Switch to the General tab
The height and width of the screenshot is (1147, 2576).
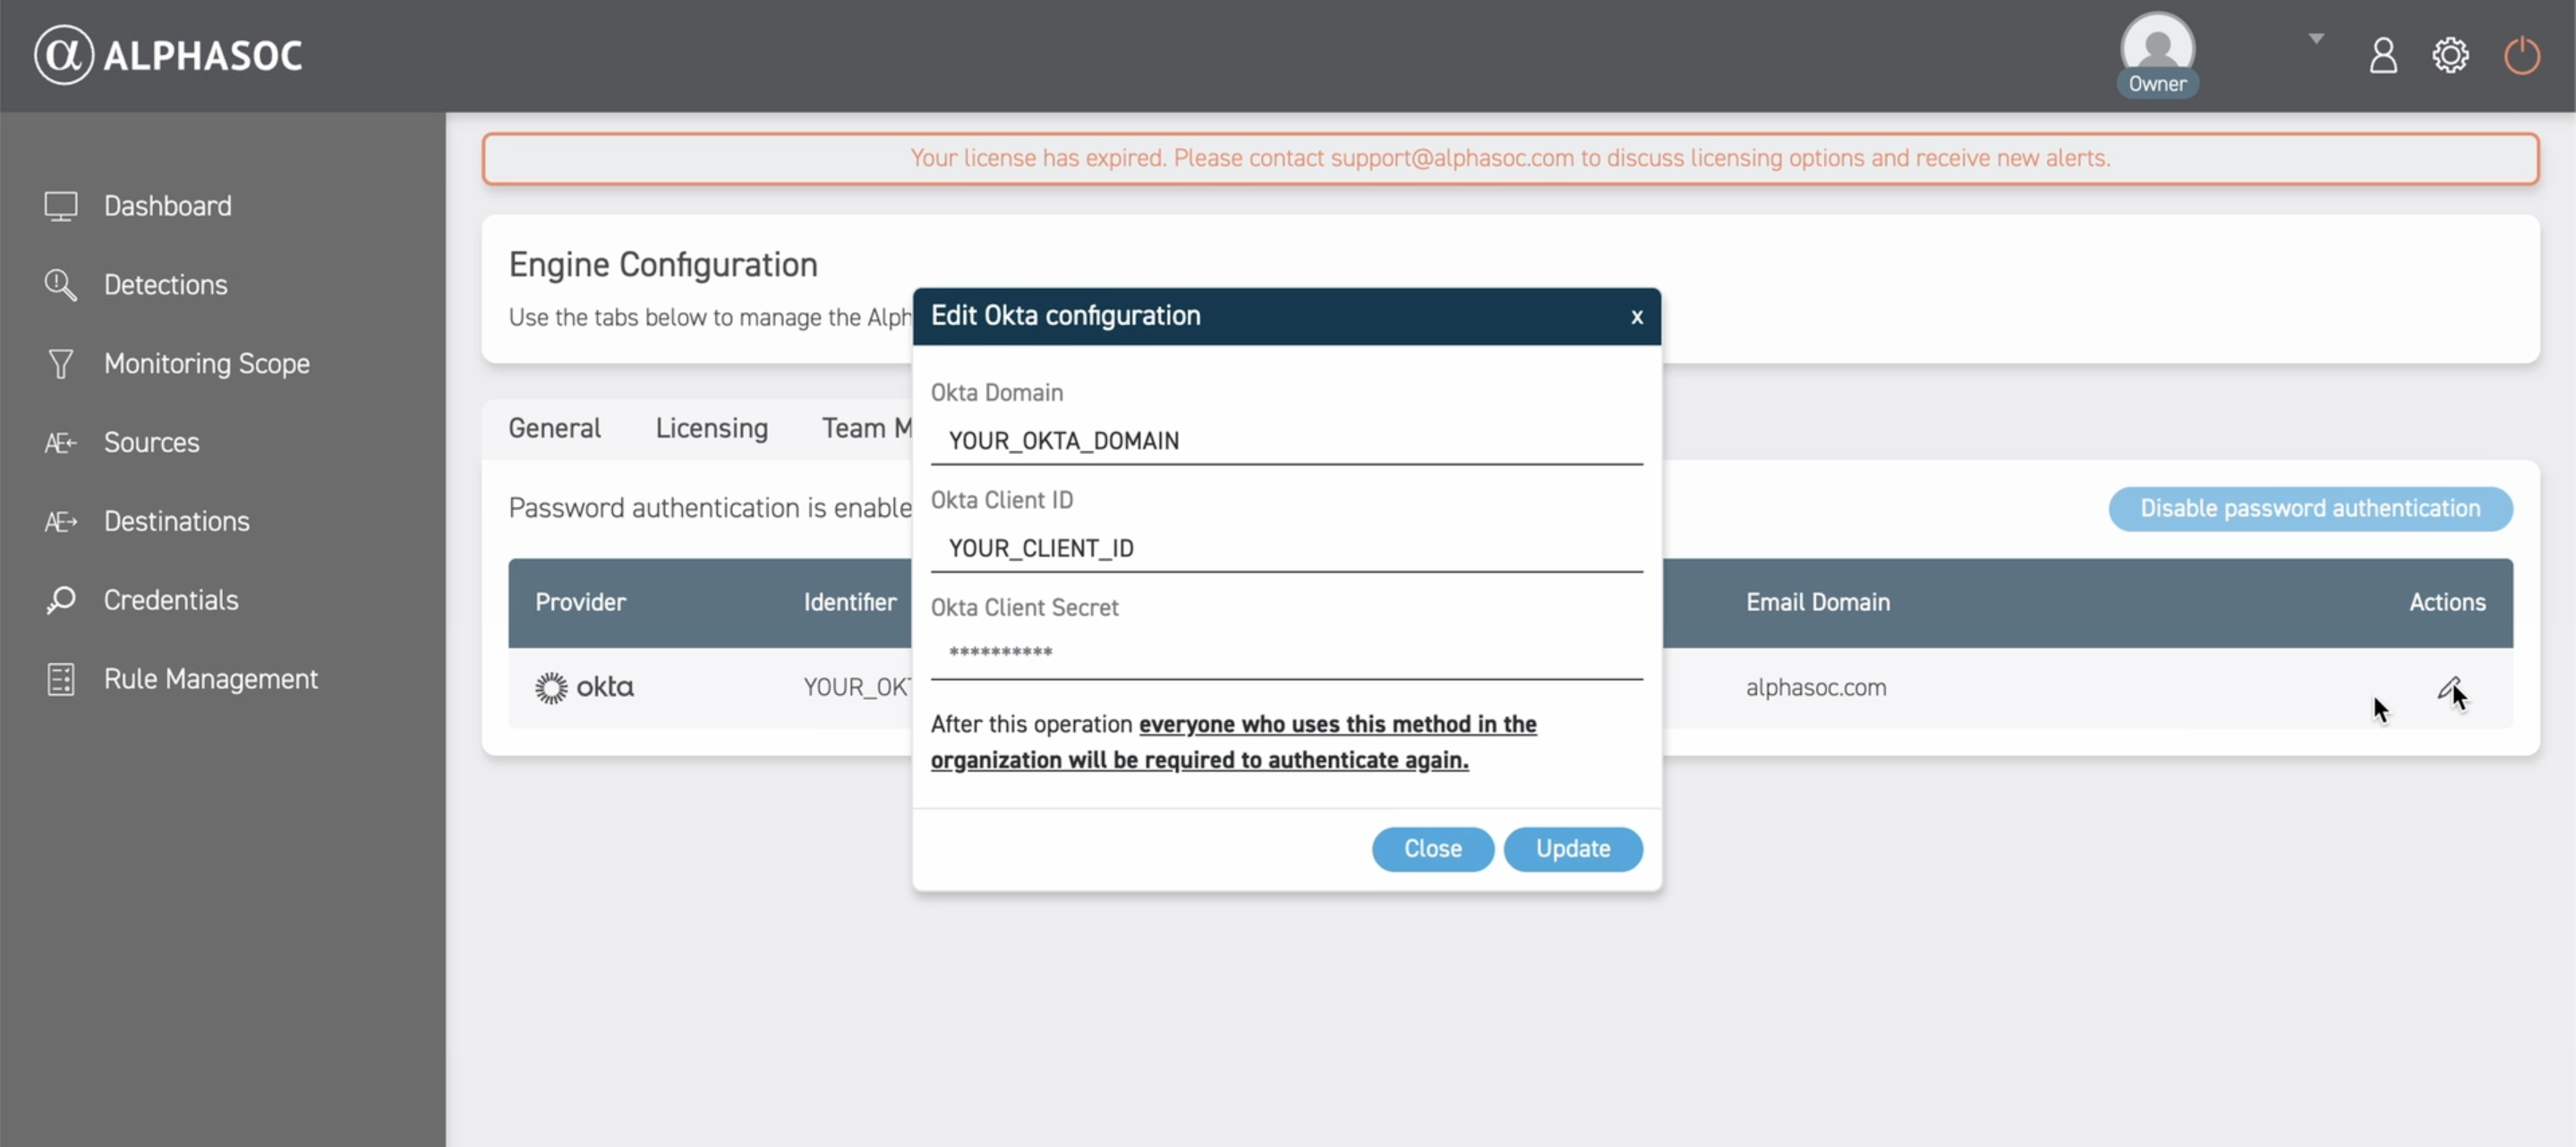(x=554, y=429)
